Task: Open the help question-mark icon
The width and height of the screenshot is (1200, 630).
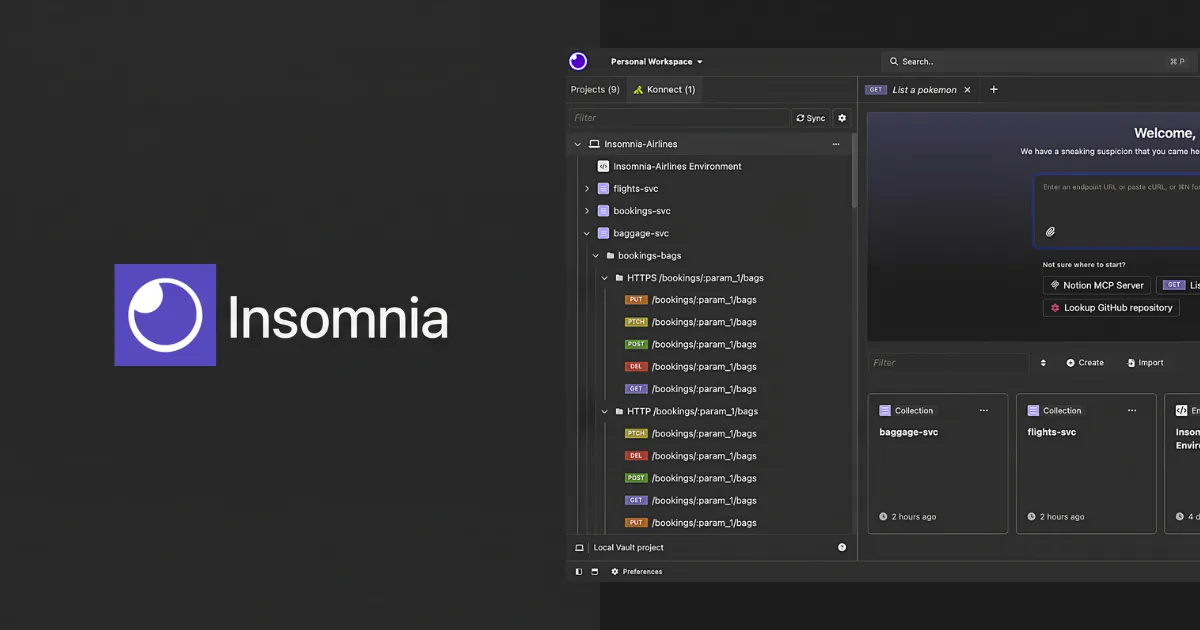Action: (842, 547)
